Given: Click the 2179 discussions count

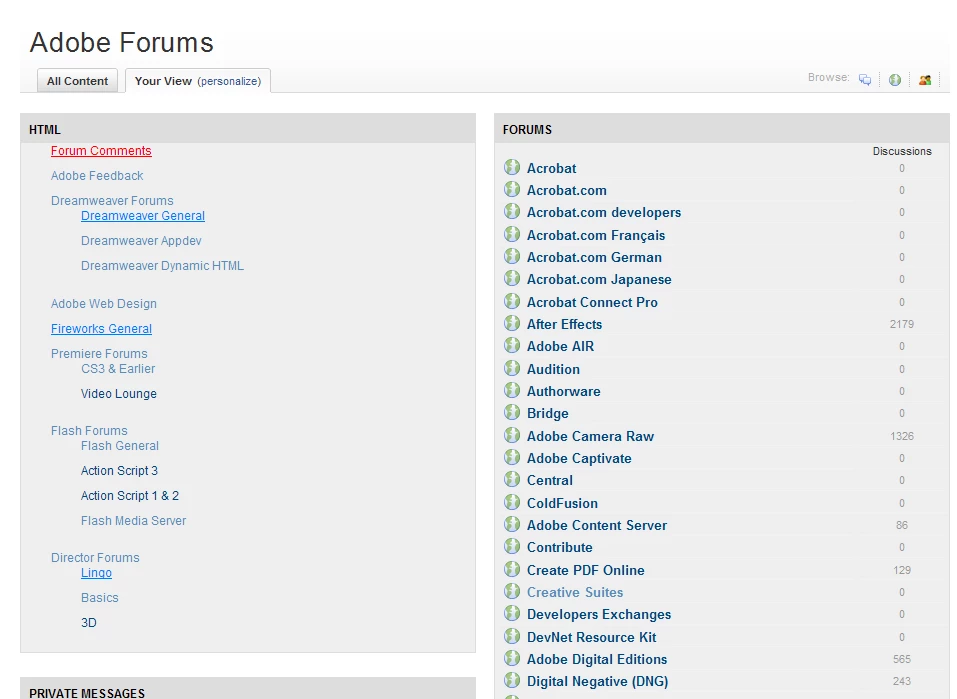Looking at the screenshot, I should click(x=902, y=324).
